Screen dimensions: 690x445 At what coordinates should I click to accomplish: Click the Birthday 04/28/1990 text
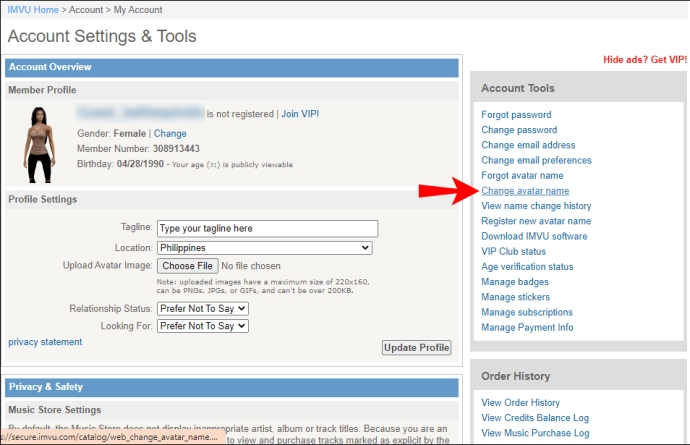pyautogui.click(x=120, y=164)
